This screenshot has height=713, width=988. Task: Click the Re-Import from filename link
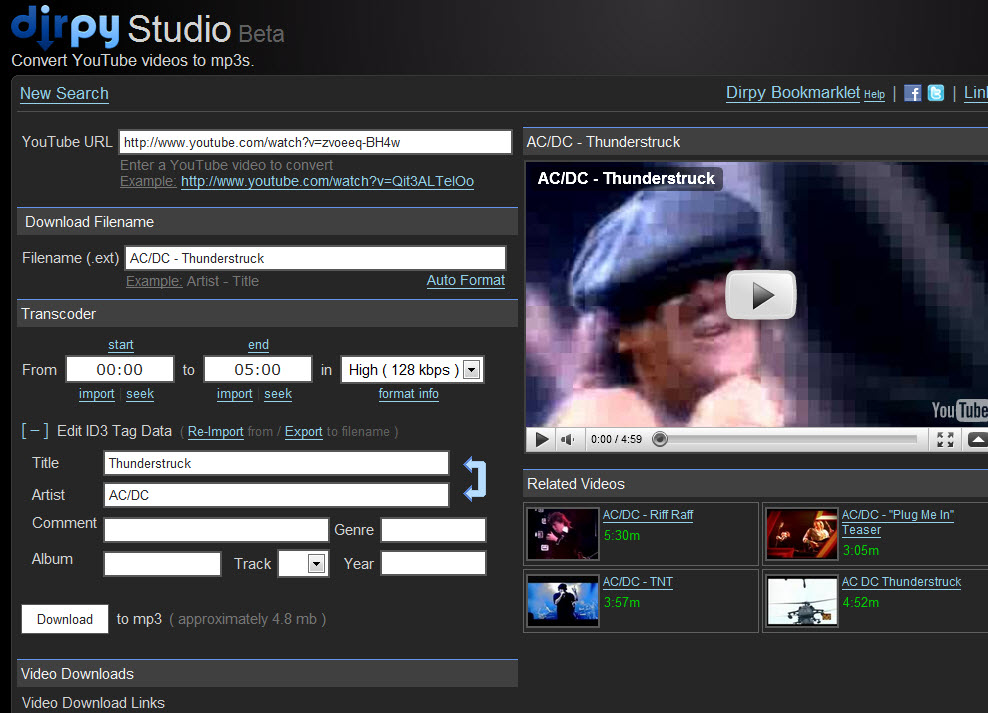pos(215,431)
